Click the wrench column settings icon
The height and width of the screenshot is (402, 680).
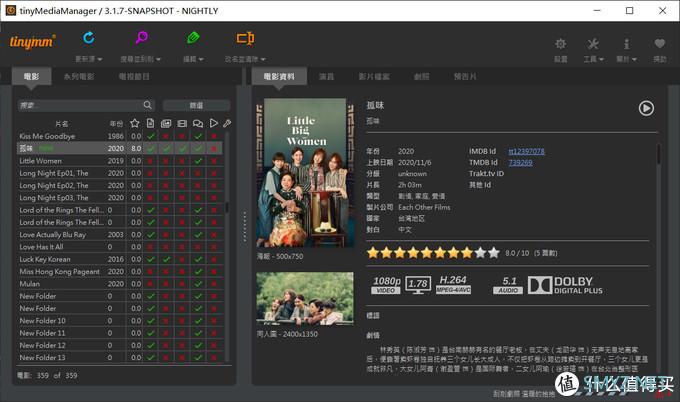[227, 124]
